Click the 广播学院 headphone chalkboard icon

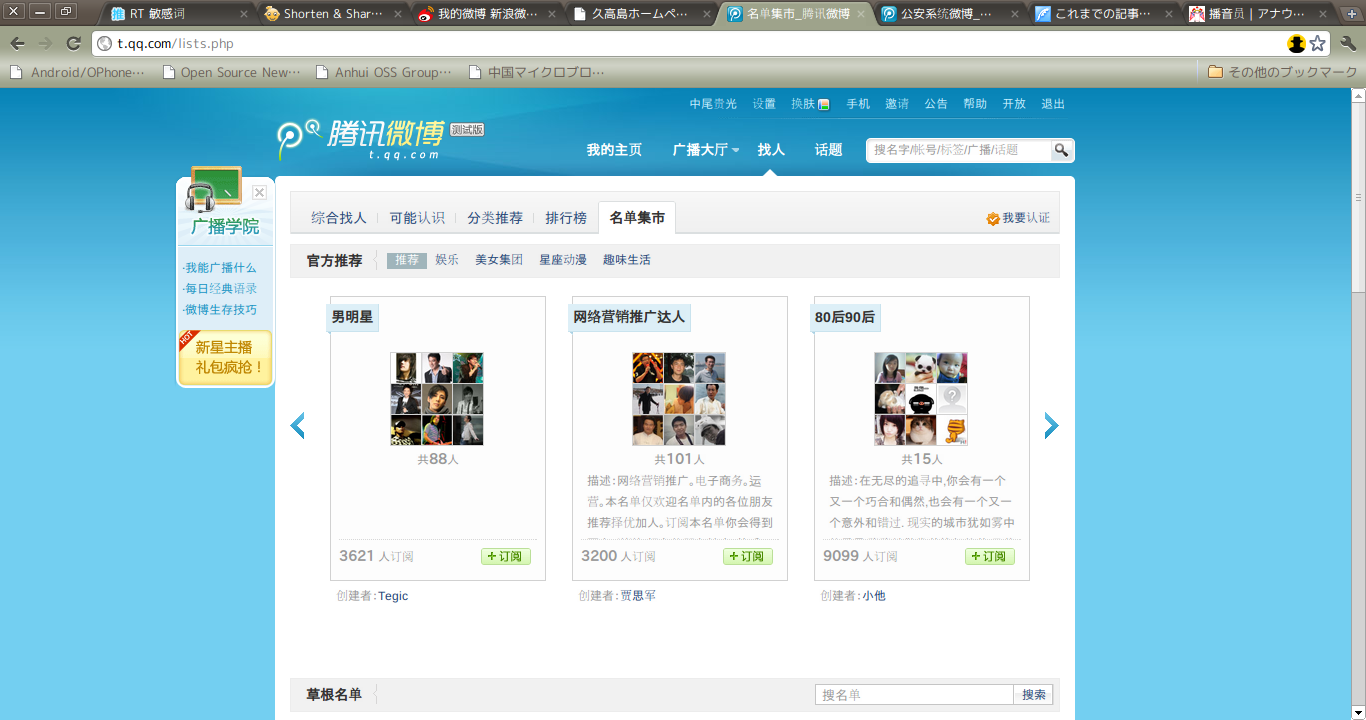pos(213,188)
